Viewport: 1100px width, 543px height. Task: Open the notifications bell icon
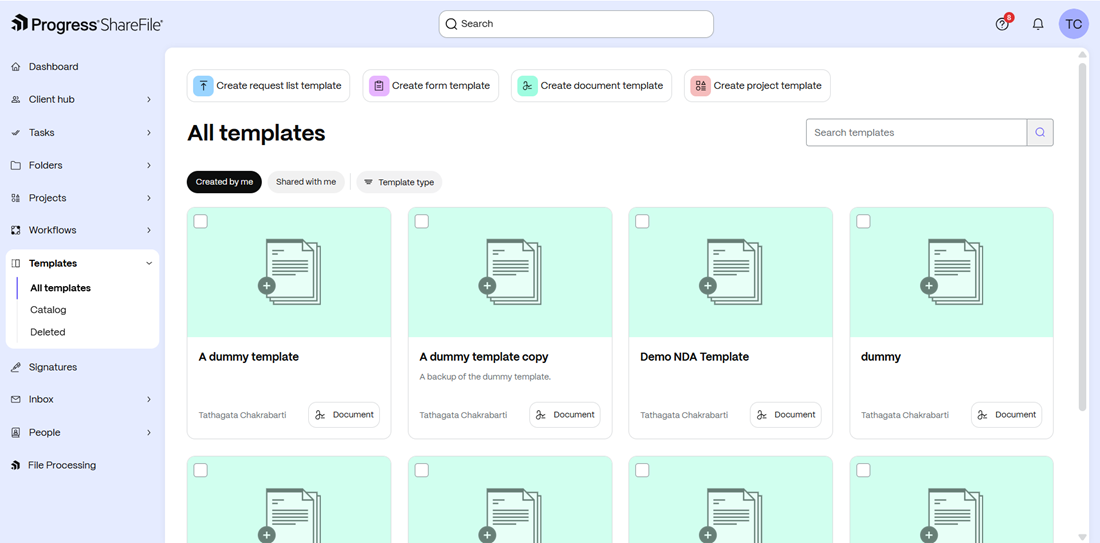1038,24
